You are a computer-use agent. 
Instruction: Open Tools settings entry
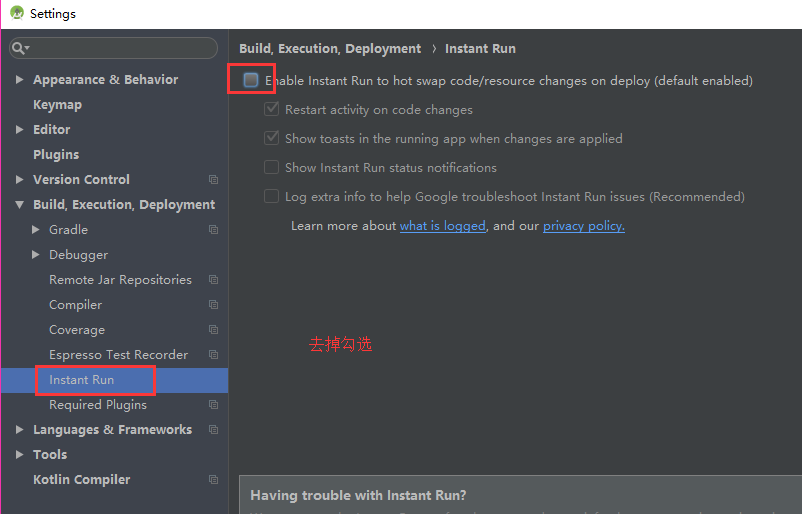pyautogui.click(x=50, y=455)
